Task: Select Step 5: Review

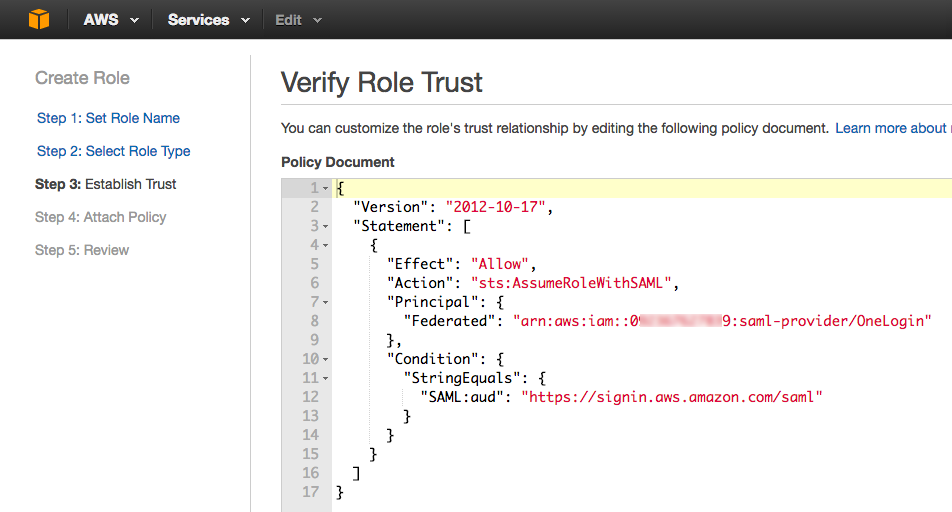Action: [82, 250]
